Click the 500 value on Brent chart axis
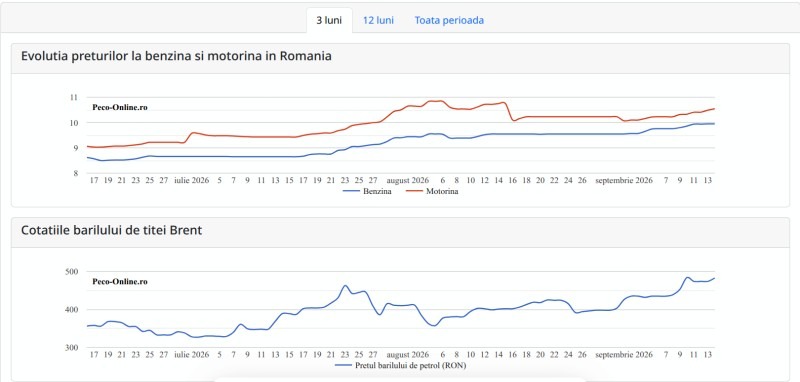Viewport: 800px width, 382px height. (x=72, y=271)
